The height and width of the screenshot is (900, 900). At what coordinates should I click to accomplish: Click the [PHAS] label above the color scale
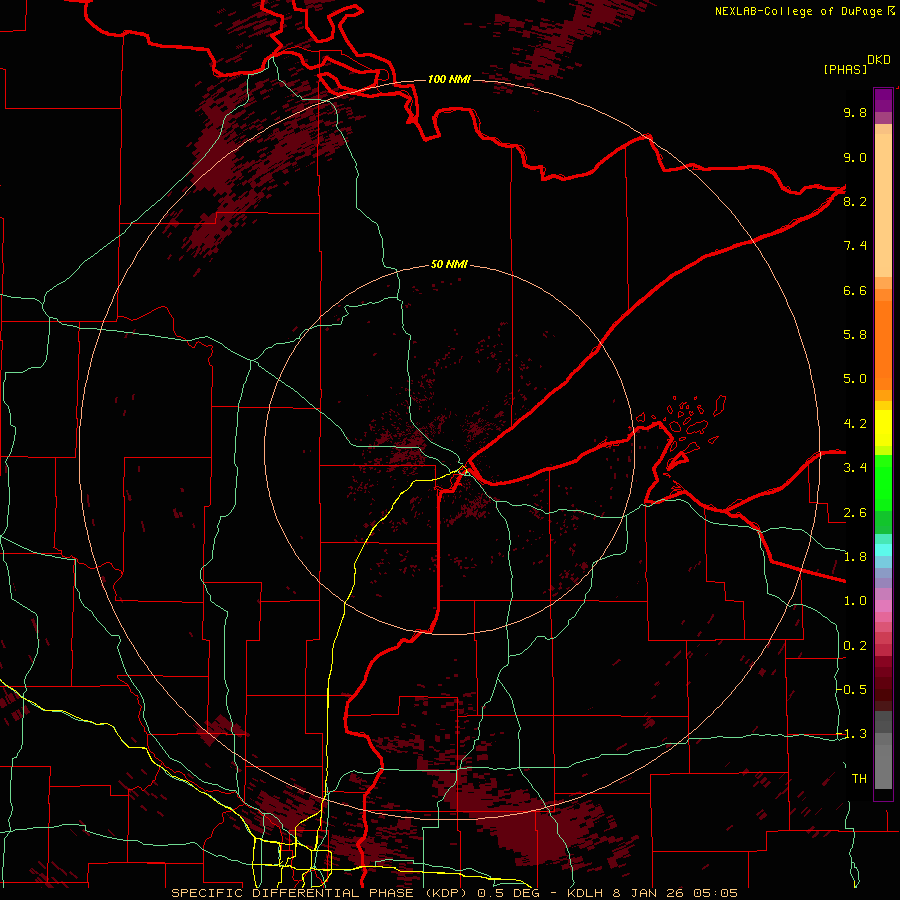845,70
